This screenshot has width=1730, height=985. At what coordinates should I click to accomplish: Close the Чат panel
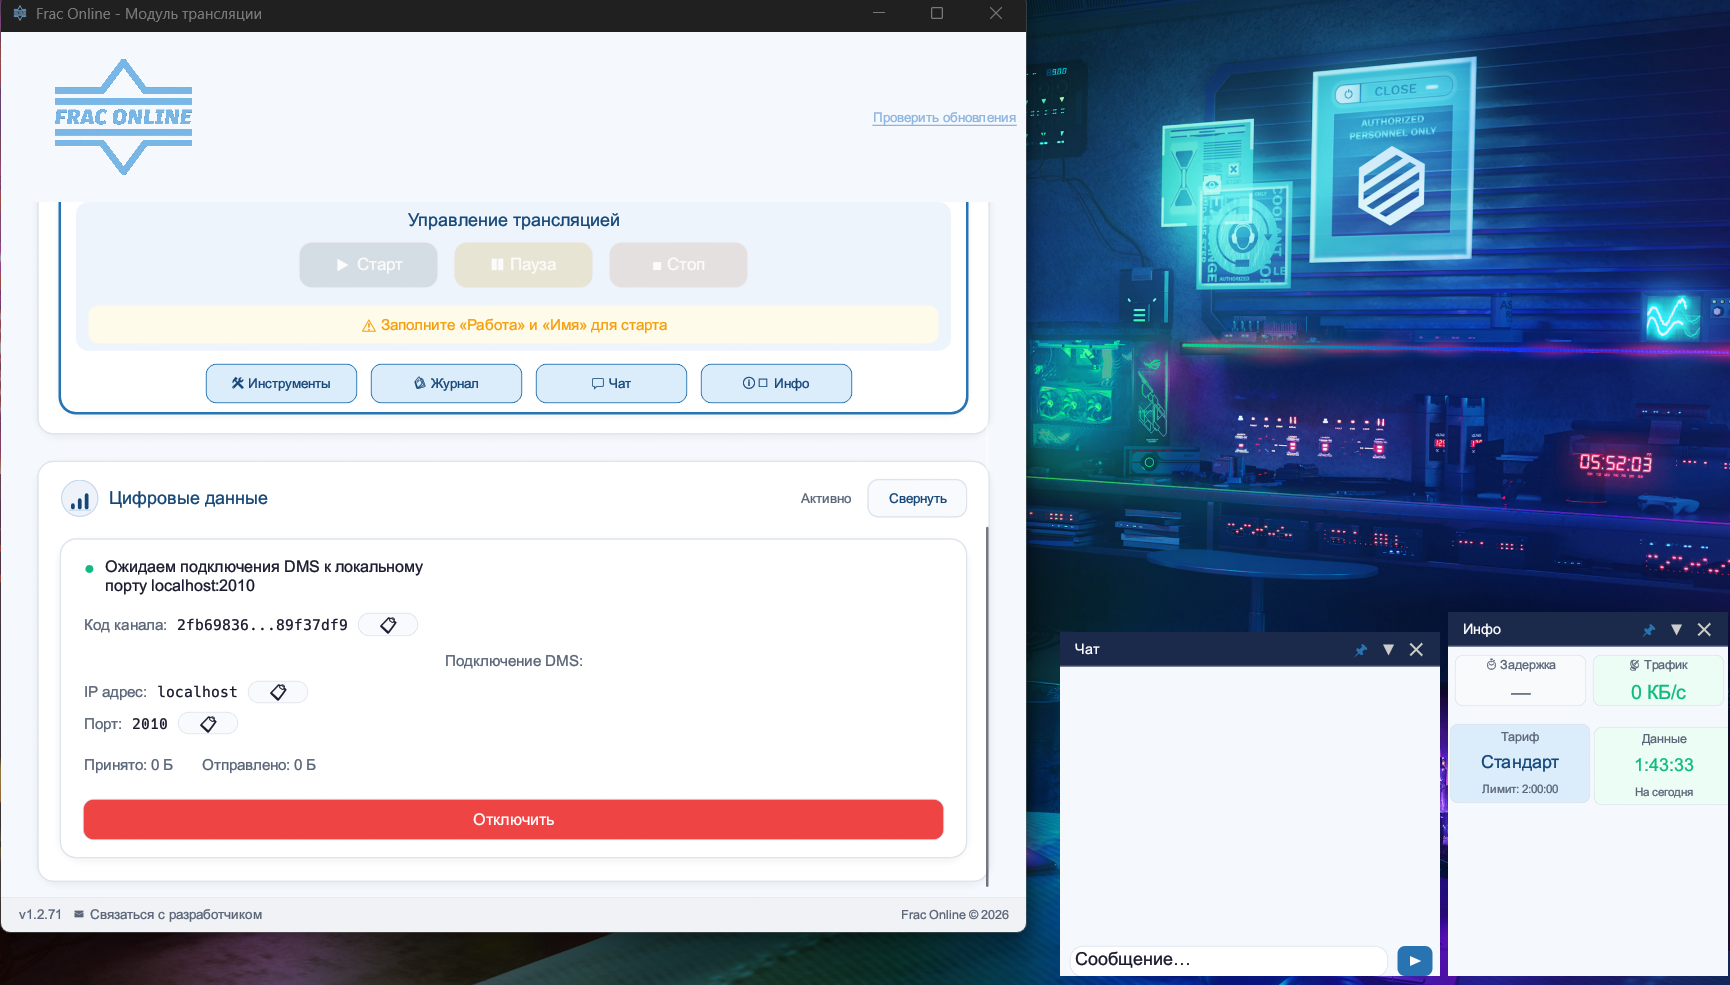(x=1416, y=650)
